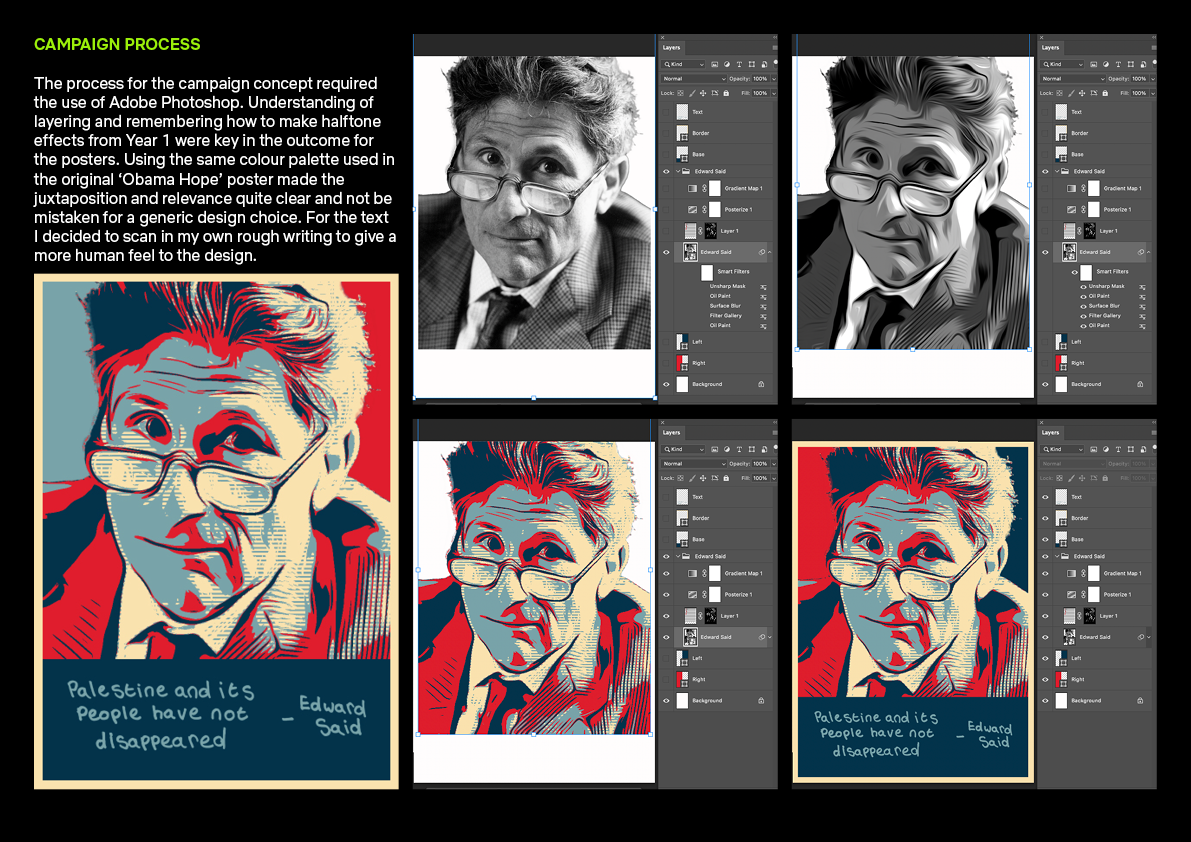Select pixel layer filter in original photo's Layers panel
1191x842 pixels.
(x=715, y=65)
